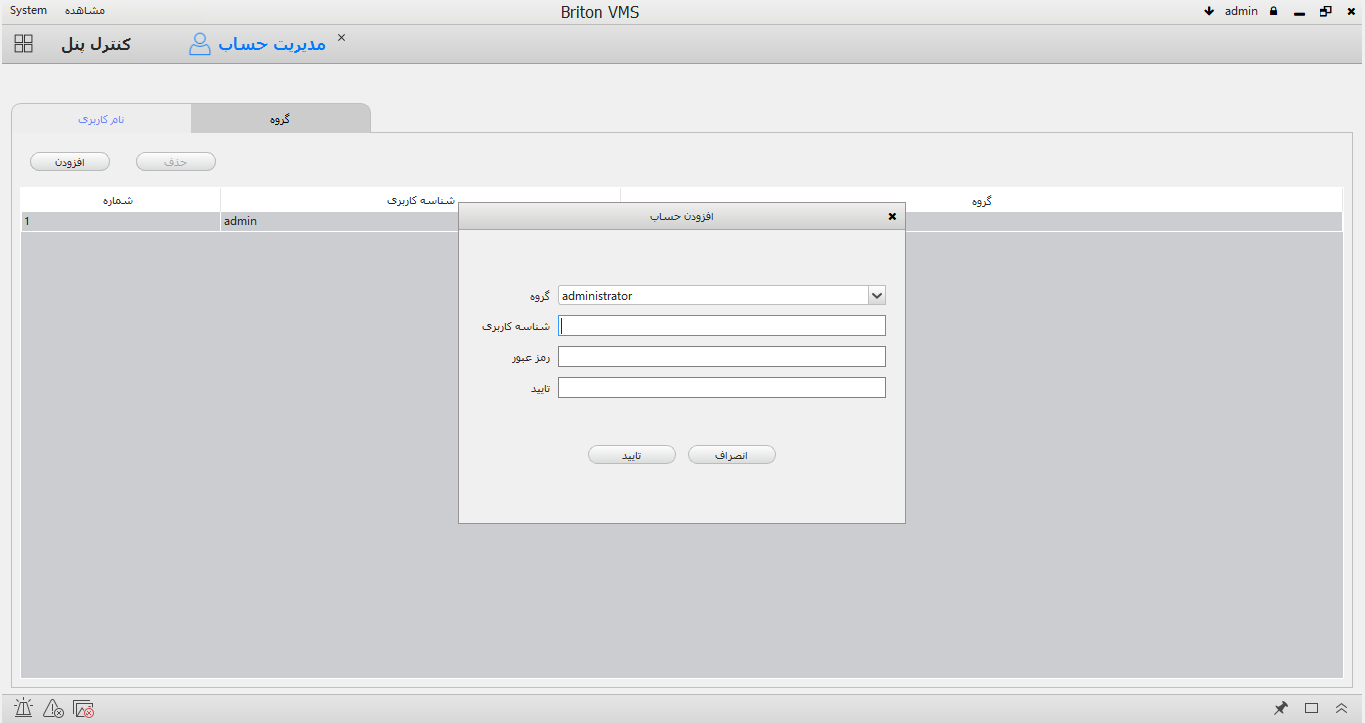Select the کنترل پنل control panel tab
This screenshot has height=723, width=1365.
(x=96, y=44)
